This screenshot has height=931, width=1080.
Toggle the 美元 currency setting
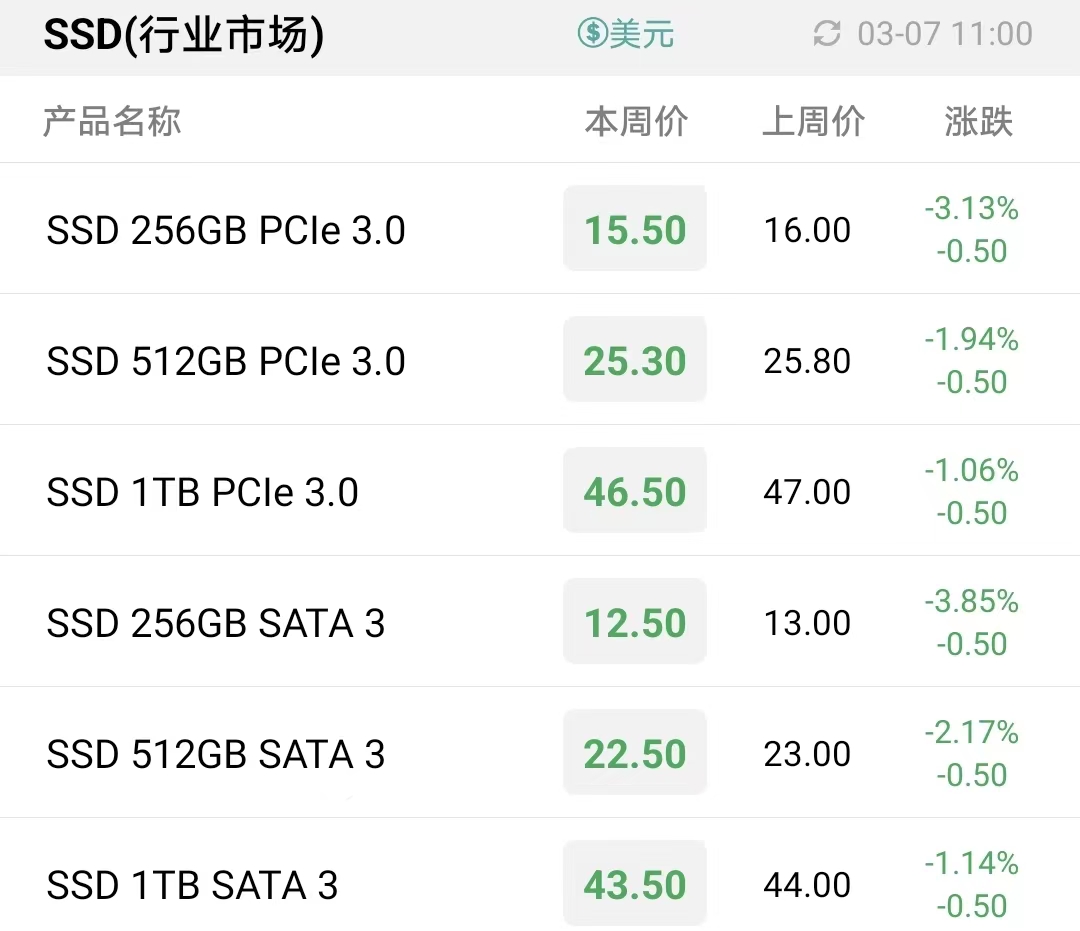625,33
